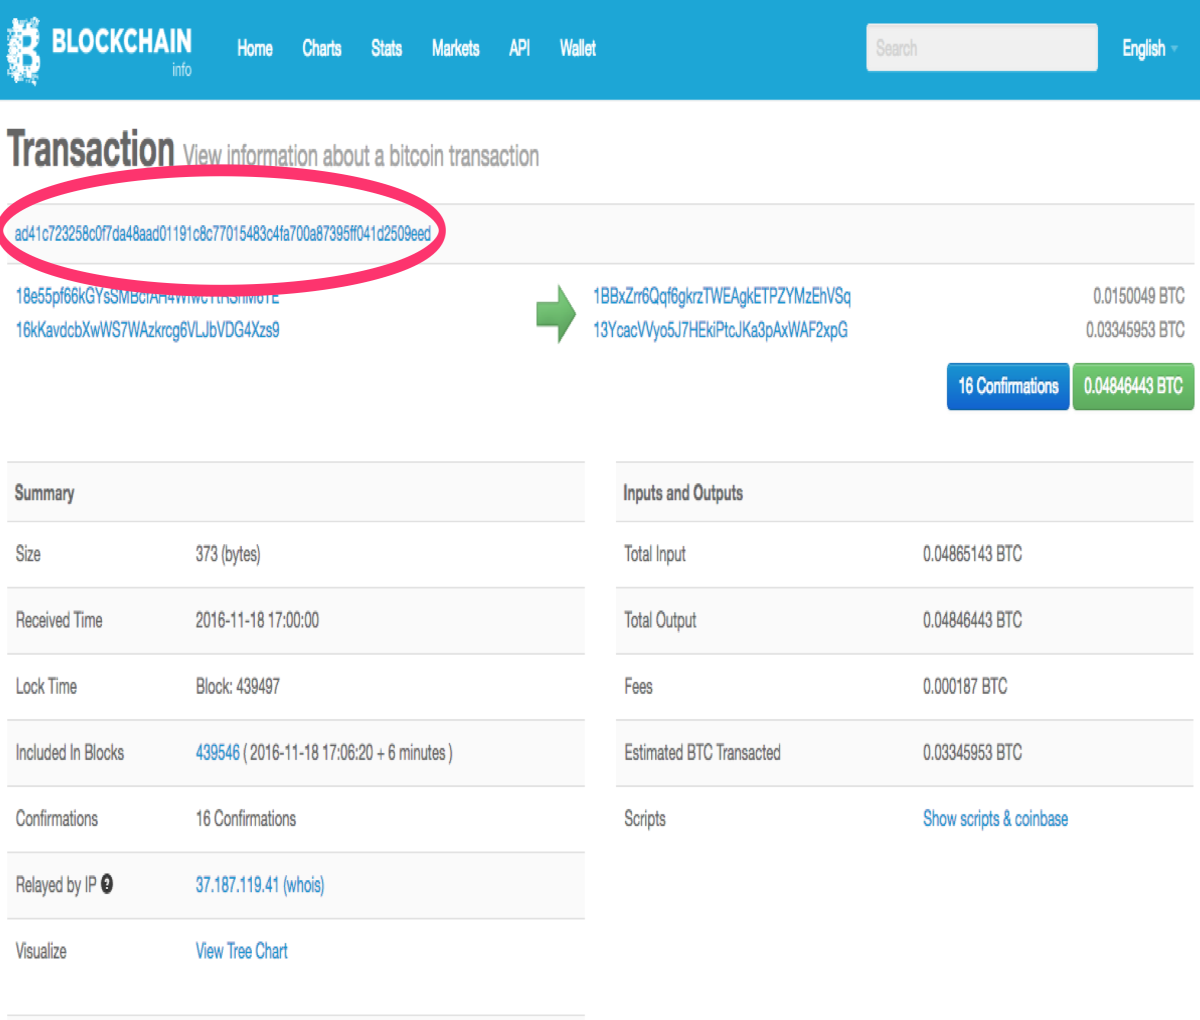Open output address 13YcacVVyo5J7HEkiPtcJKa3pAxWAF2xpG
1200x1020 pixels.
pyautogui.click(x=720, y=330)
